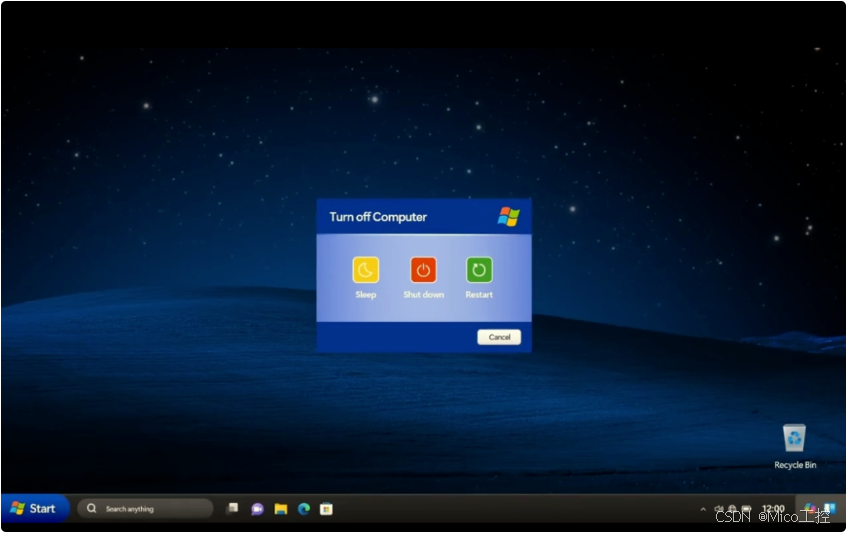Open the Start menu

[35, 508]
